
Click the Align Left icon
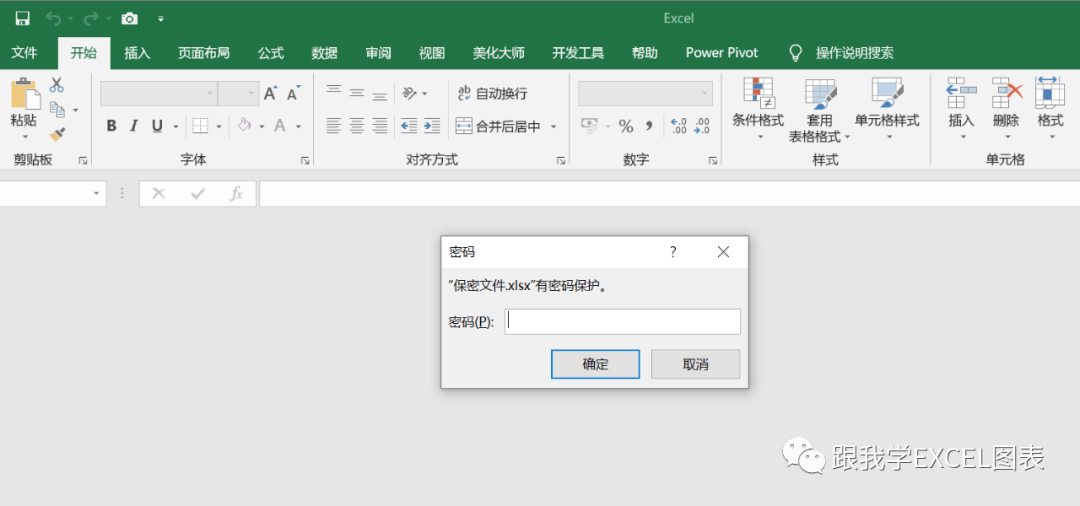pos(333,126)
